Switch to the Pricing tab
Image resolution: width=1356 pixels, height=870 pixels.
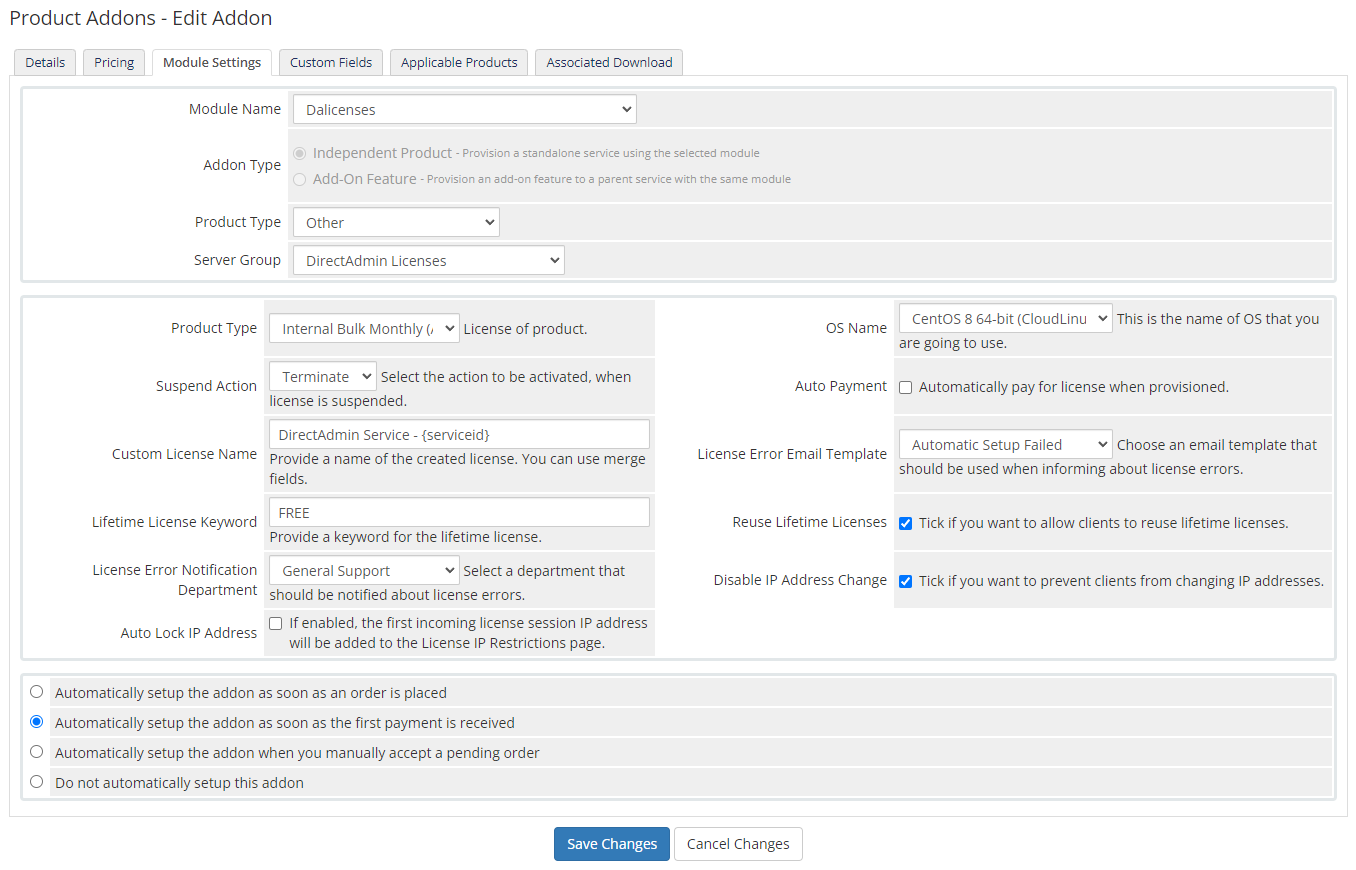pyautogui.click(x=113, y=62)
